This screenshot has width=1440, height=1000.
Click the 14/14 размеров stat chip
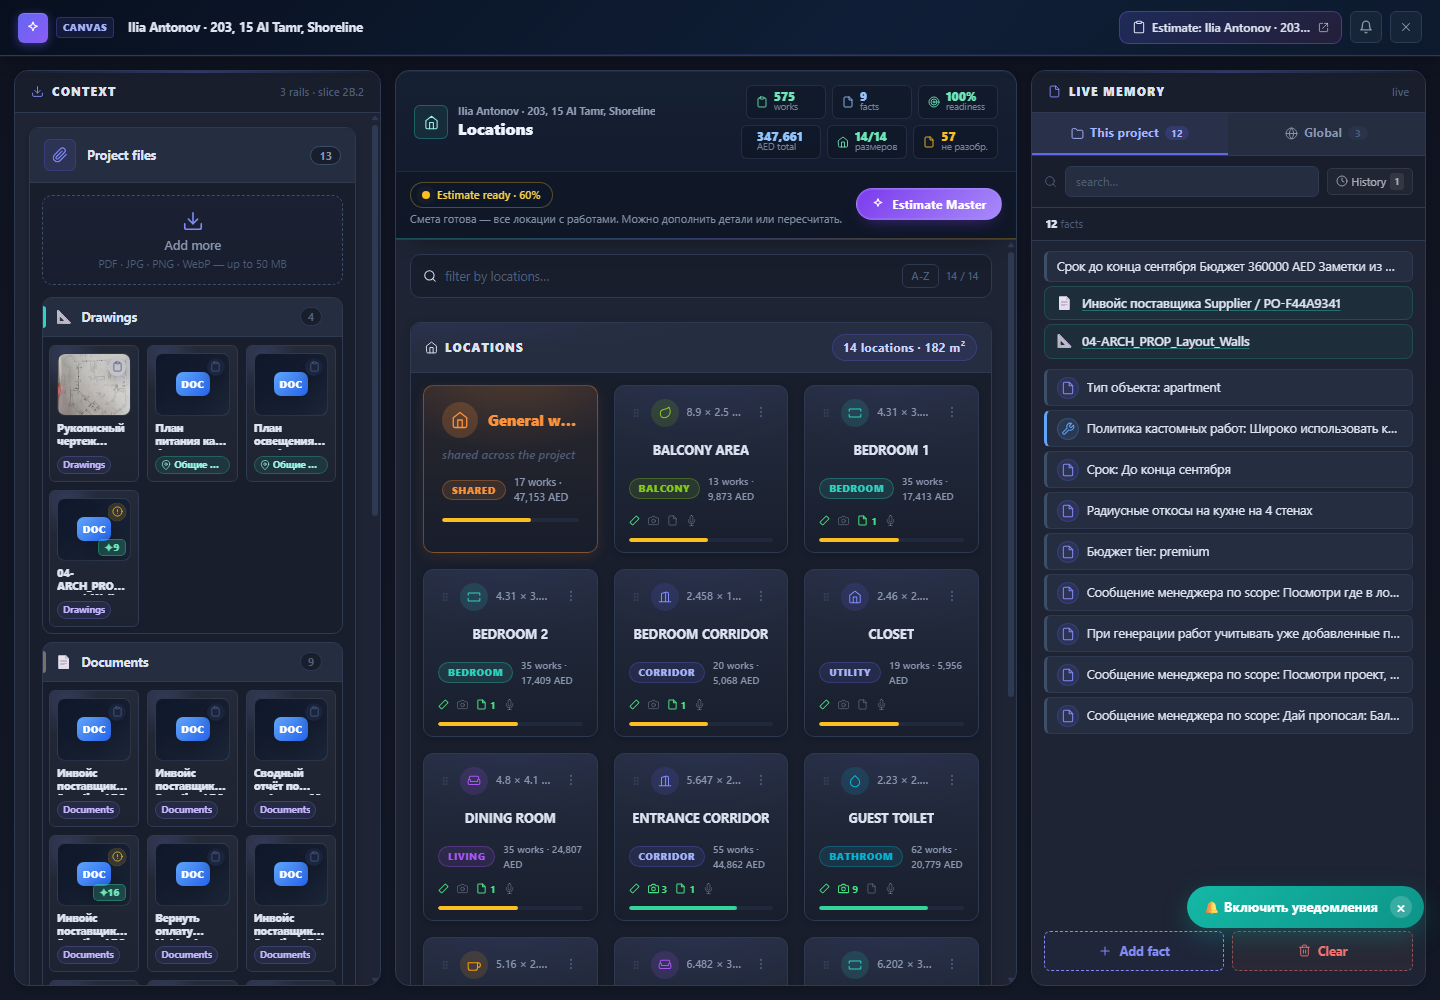[x=867, y=141]
